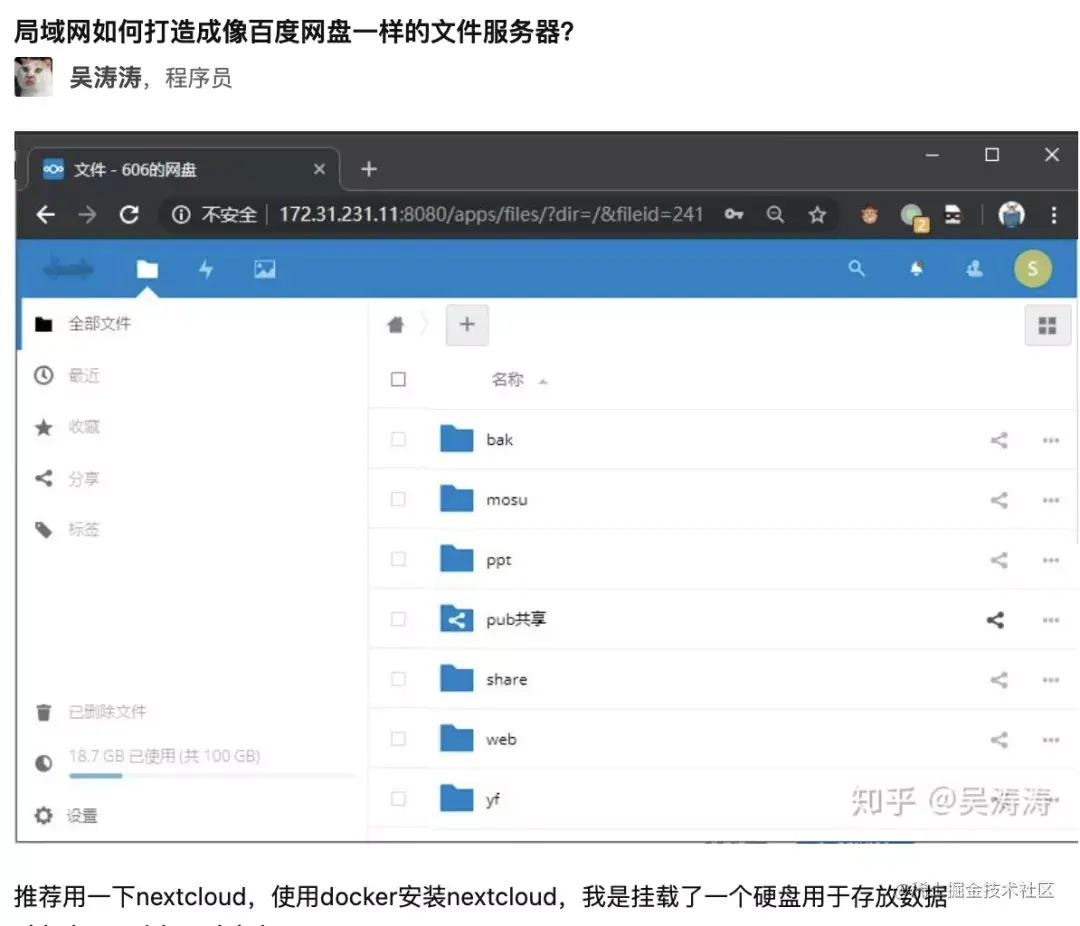Click the browser forward arrow
This screenshot has width=1080, height=926.
87,215
